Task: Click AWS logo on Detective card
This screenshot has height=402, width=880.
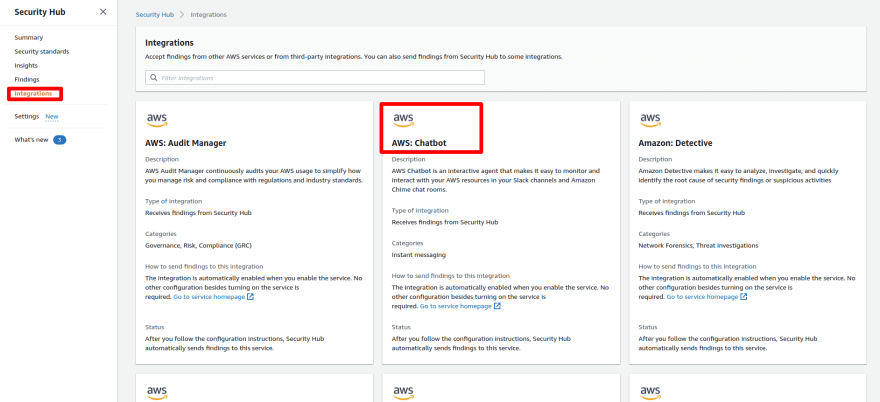Action: (x=650, y=120)
